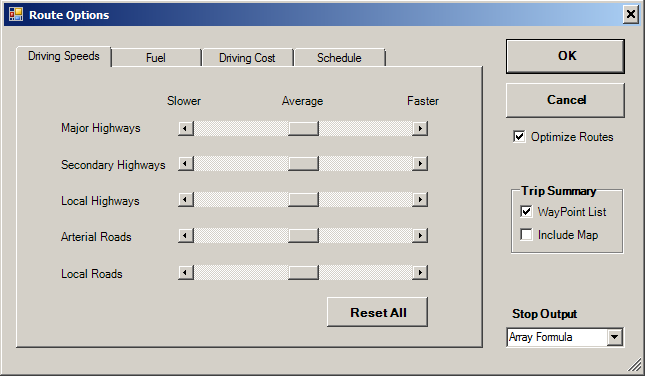Open the Stop Output dropdown arrow
Viewport: 645px width, 376px height.
point(615,337)
